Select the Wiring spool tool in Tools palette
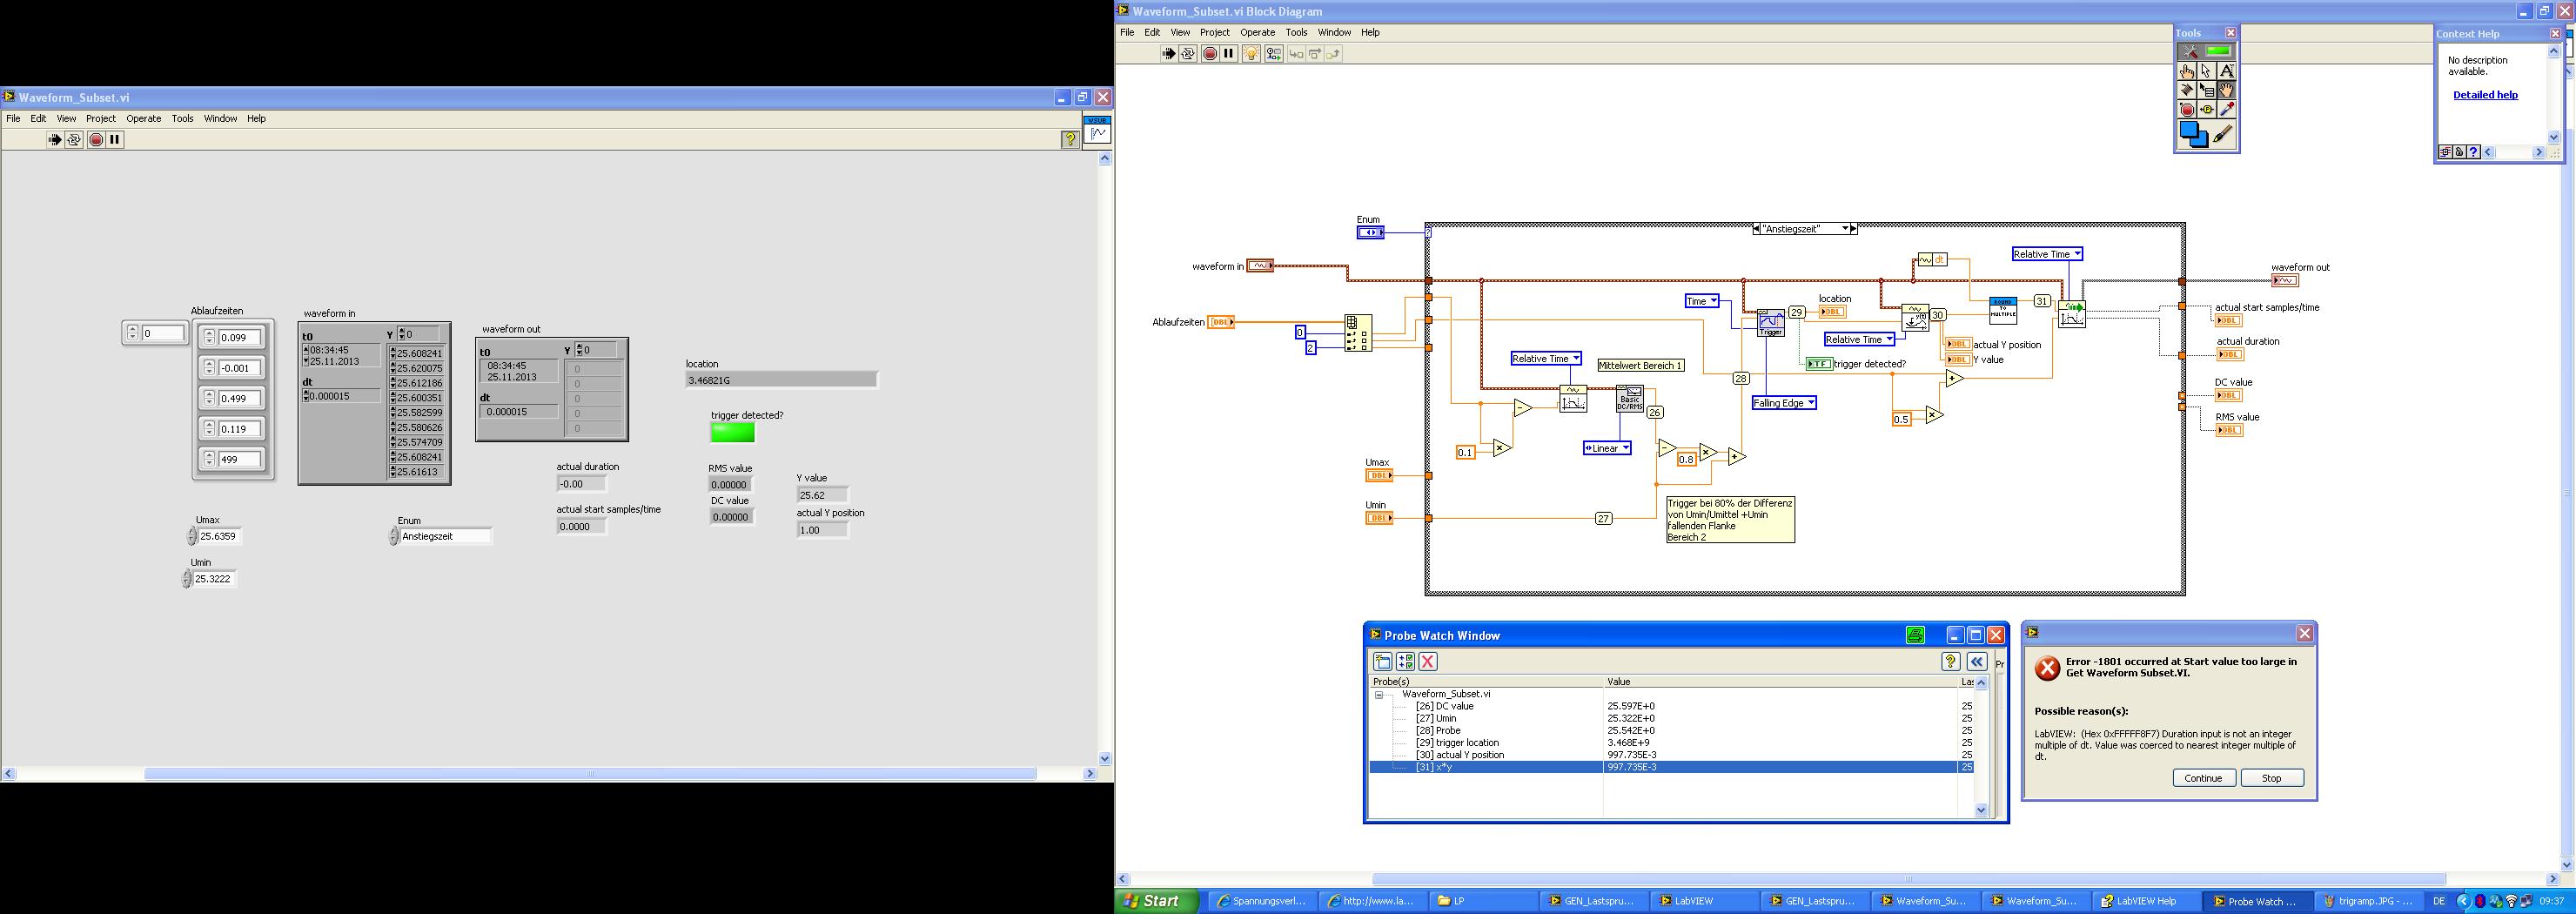 tap(2187, 90)
